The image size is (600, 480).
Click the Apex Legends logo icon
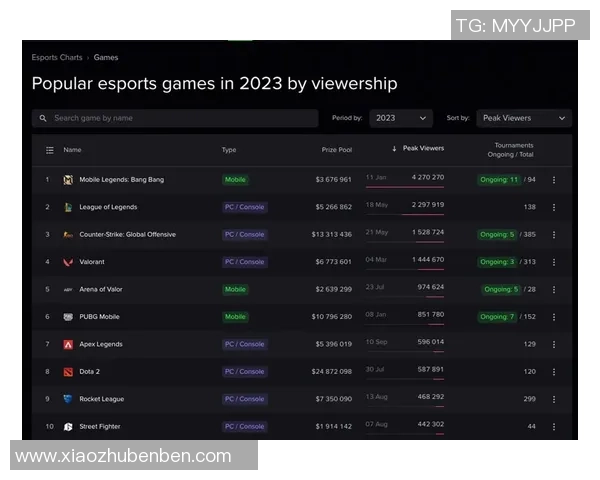click(x=68, y=344)
